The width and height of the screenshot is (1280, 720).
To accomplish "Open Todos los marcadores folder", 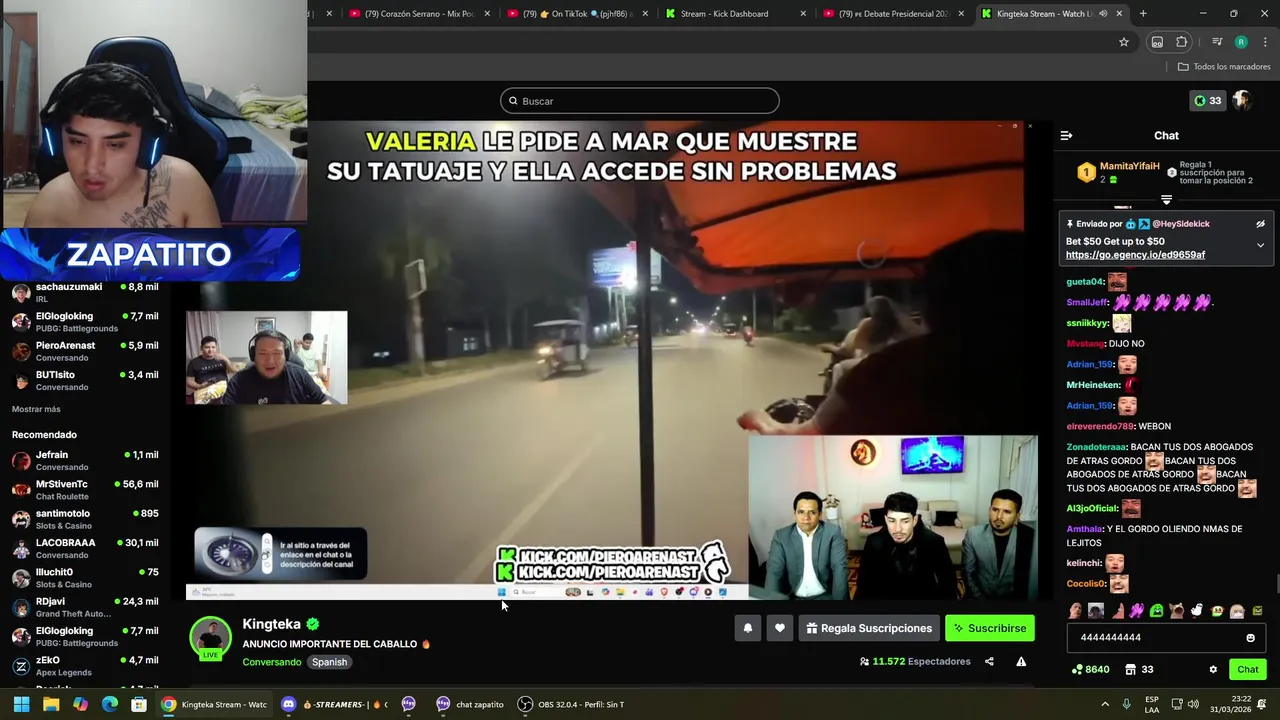I will [x=1224, y=67].
